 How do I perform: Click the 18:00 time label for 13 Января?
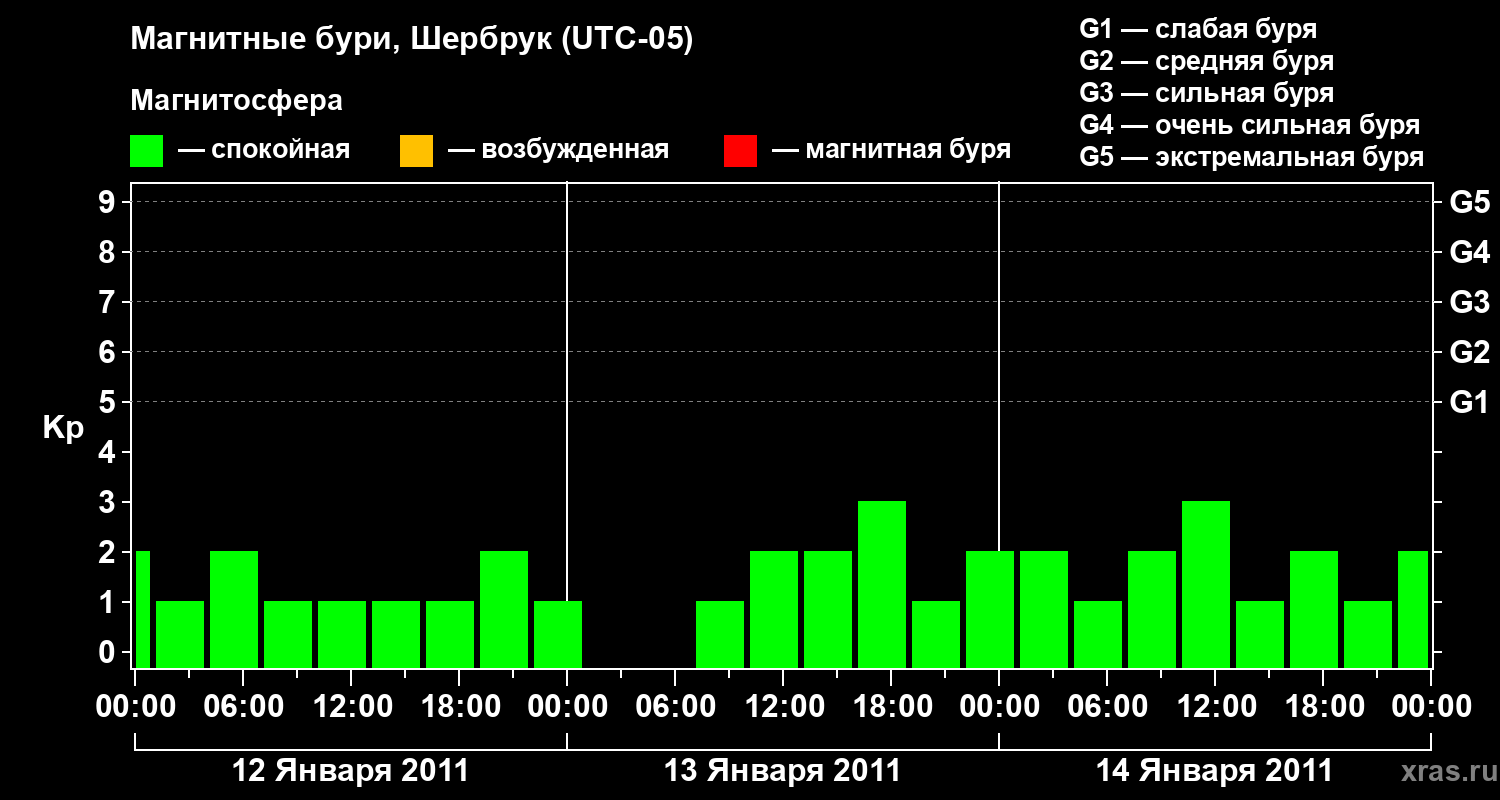coord(891,706)
